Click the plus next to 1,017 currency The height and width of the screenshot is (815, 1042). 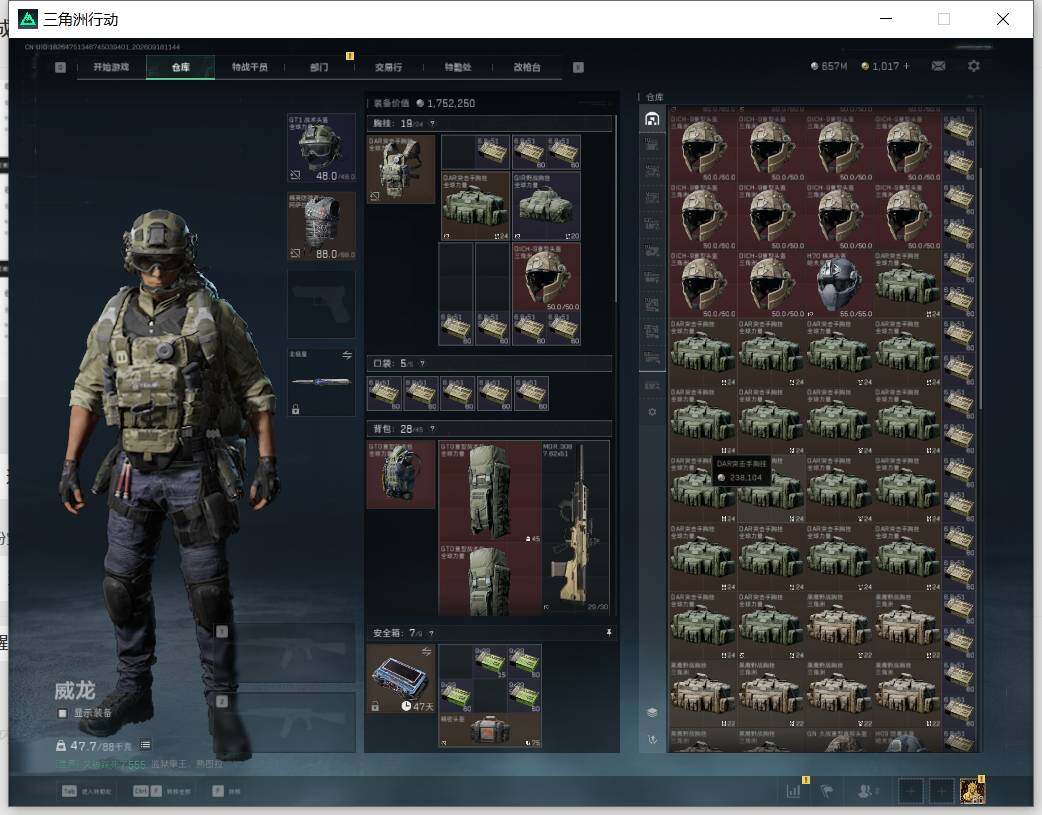tap(906, 66)
